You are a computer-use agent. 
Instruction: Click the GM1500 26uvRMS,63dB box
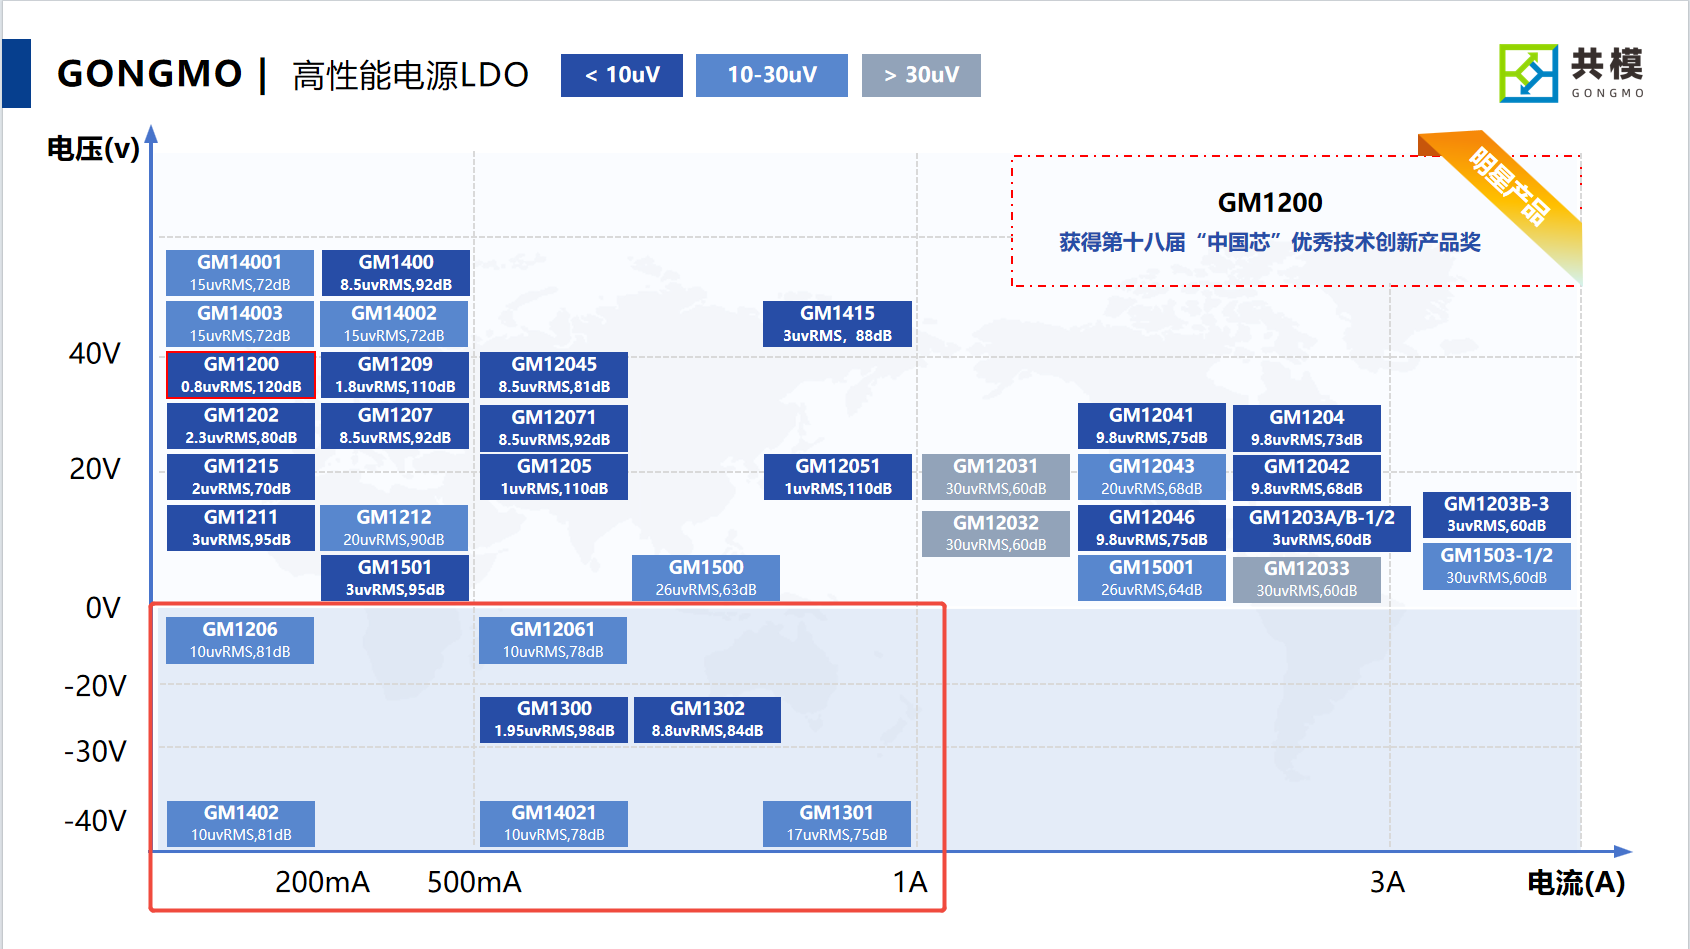click(x=705, y=578)
